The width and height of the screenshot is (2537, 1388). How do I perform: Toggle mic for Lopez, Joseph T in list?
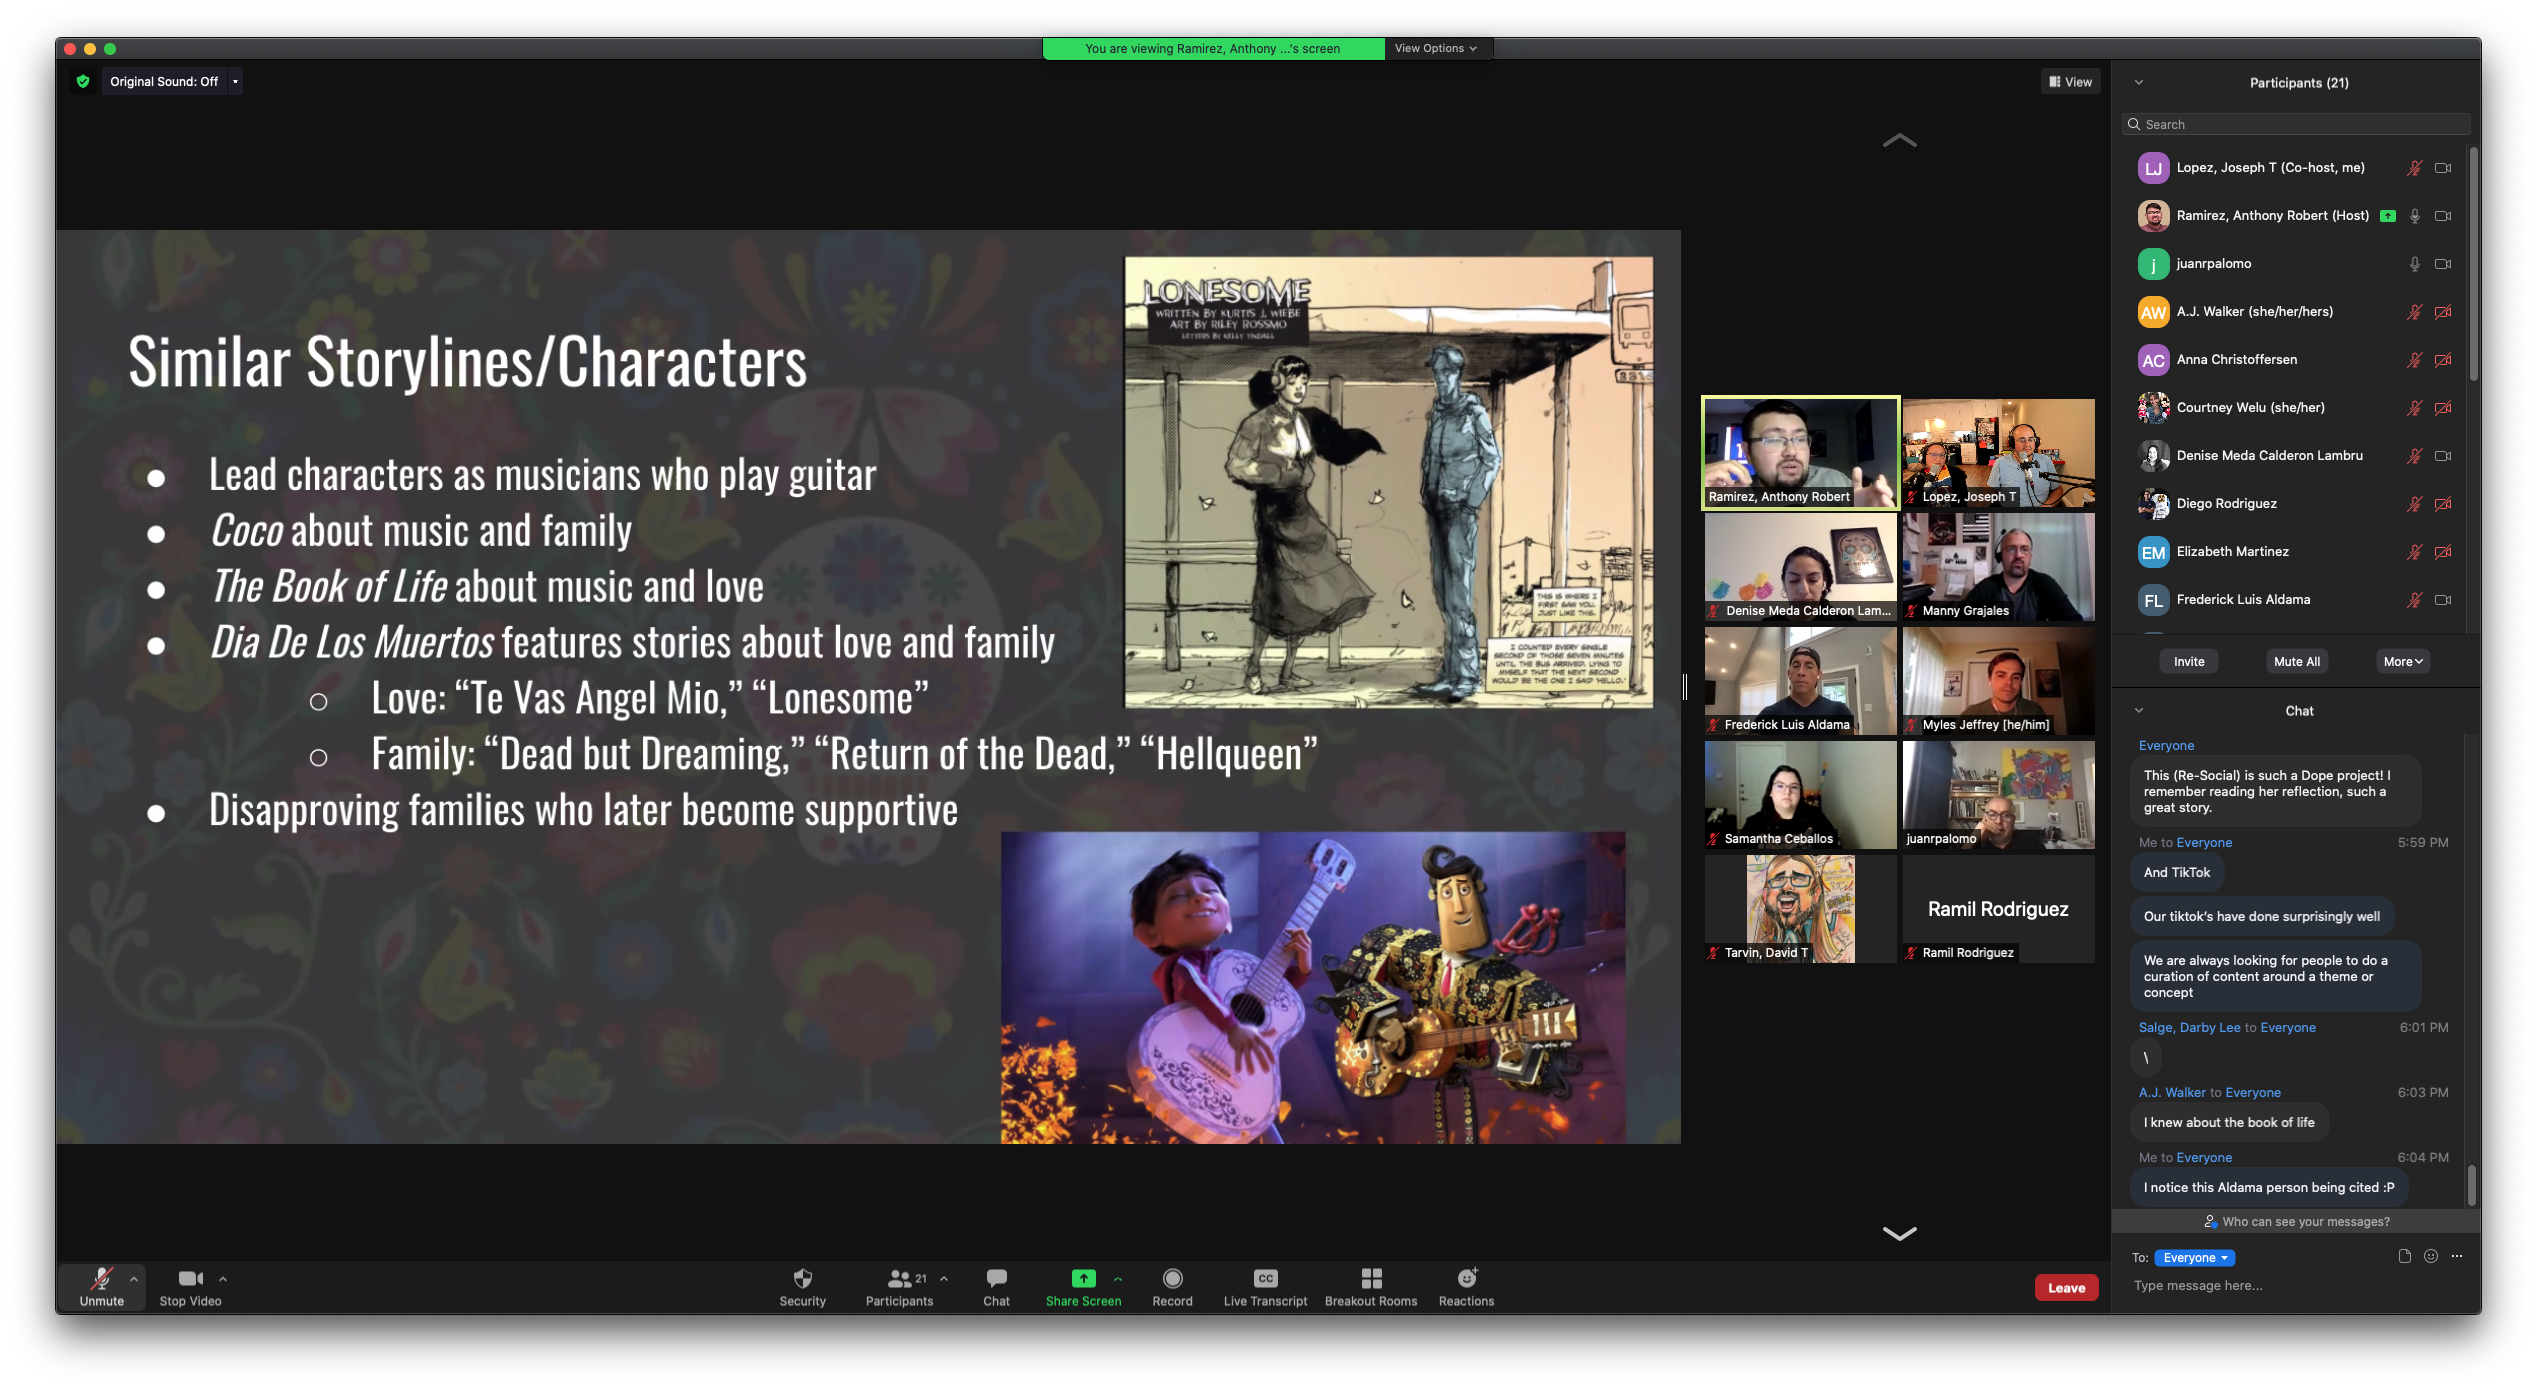pos(2414,168)
